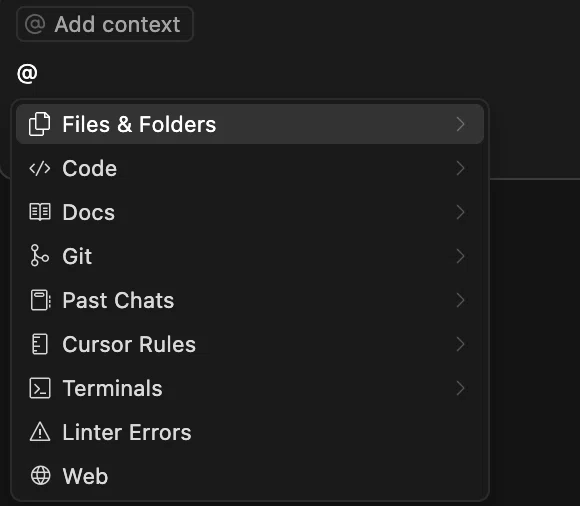Screen dimensions: 580x506
Task: Select the Files & Folders copy icon
Action: 40,124
